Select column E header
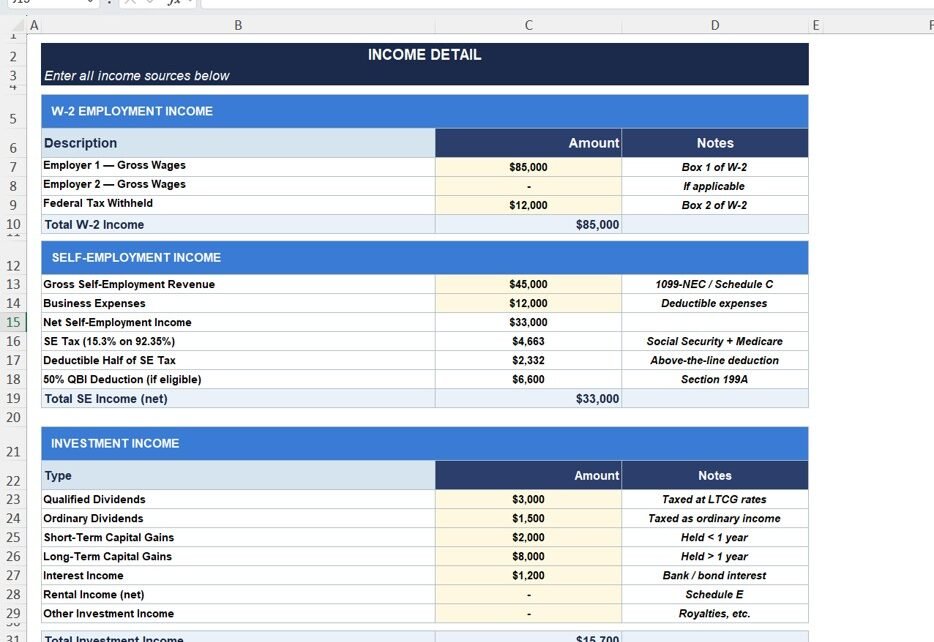934x642 pixels. 816,26
